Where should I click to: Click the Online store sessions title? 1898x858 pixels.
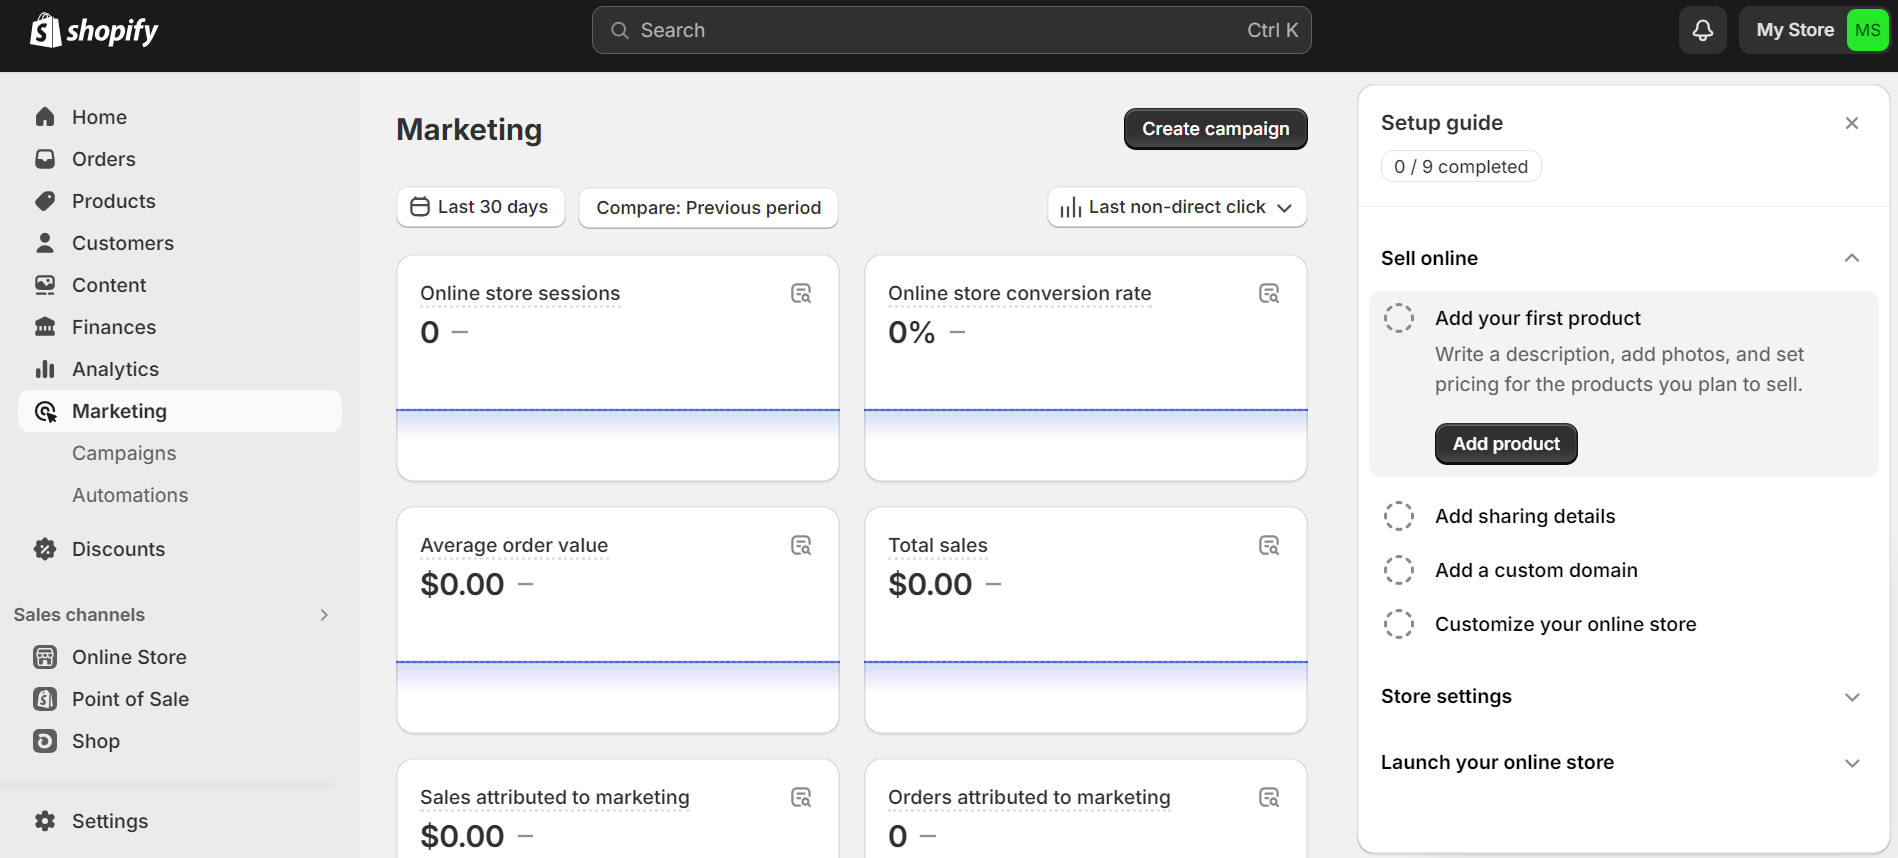[x=520, y=293]
